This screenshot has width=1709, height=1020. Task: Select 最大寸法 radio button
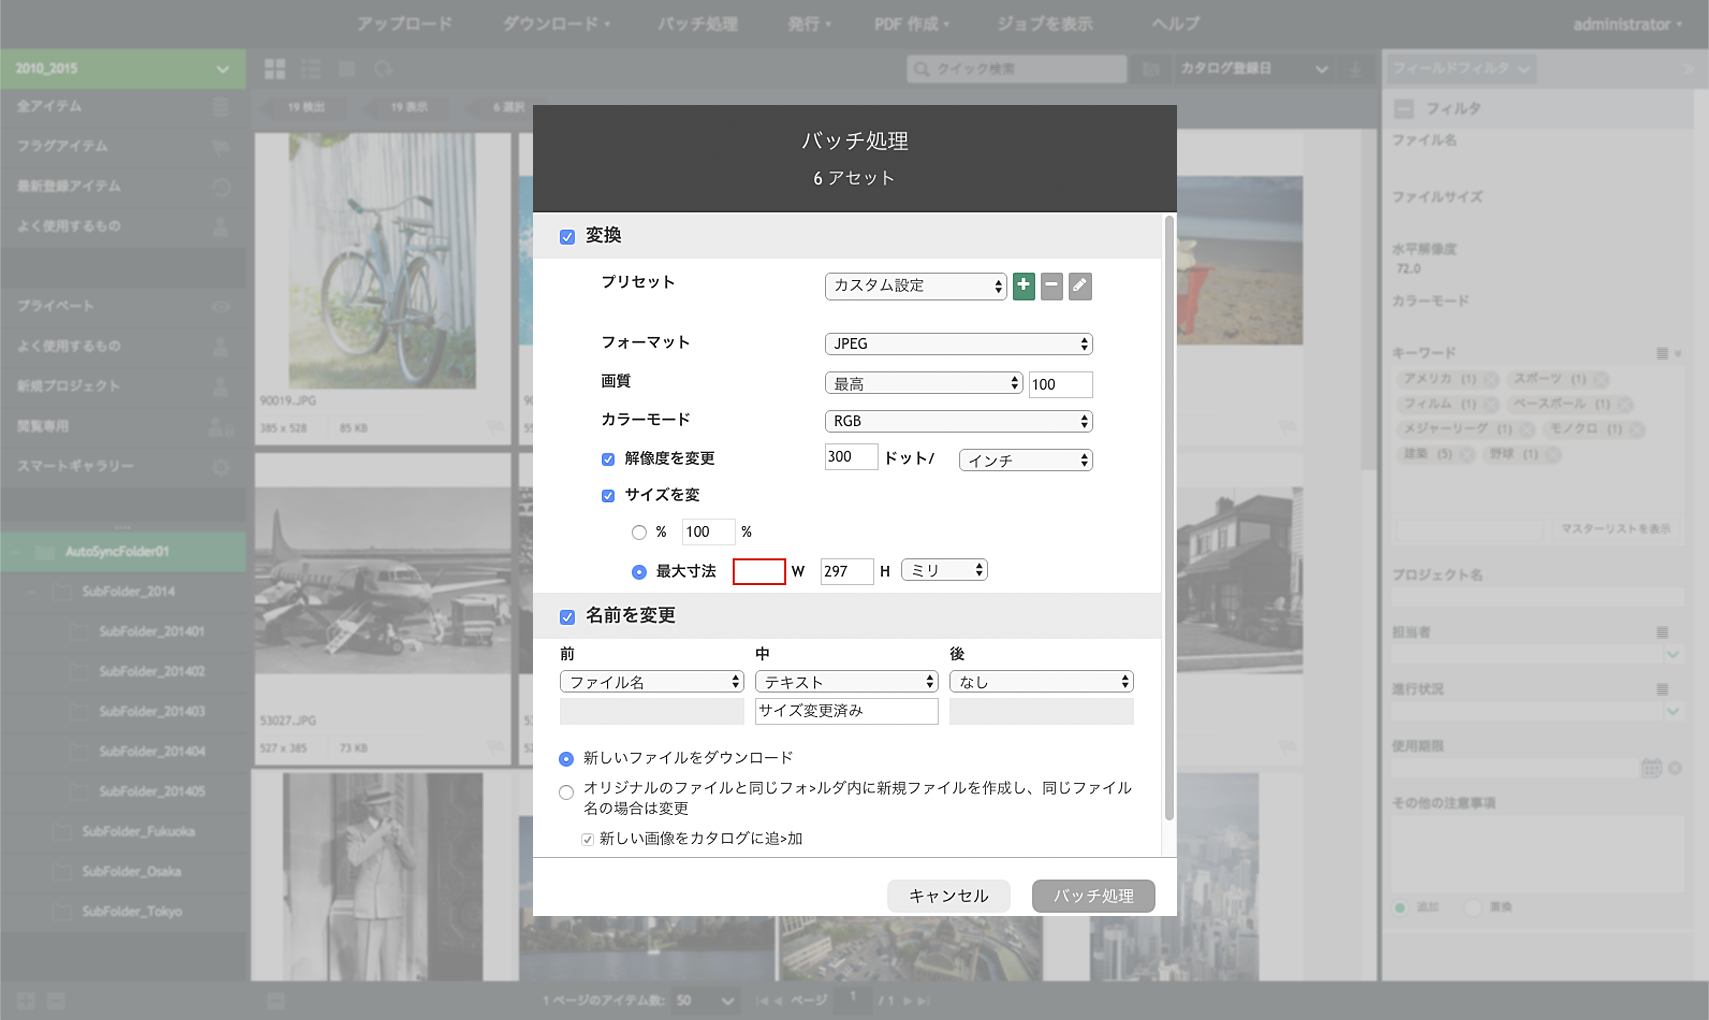[639, 572]
